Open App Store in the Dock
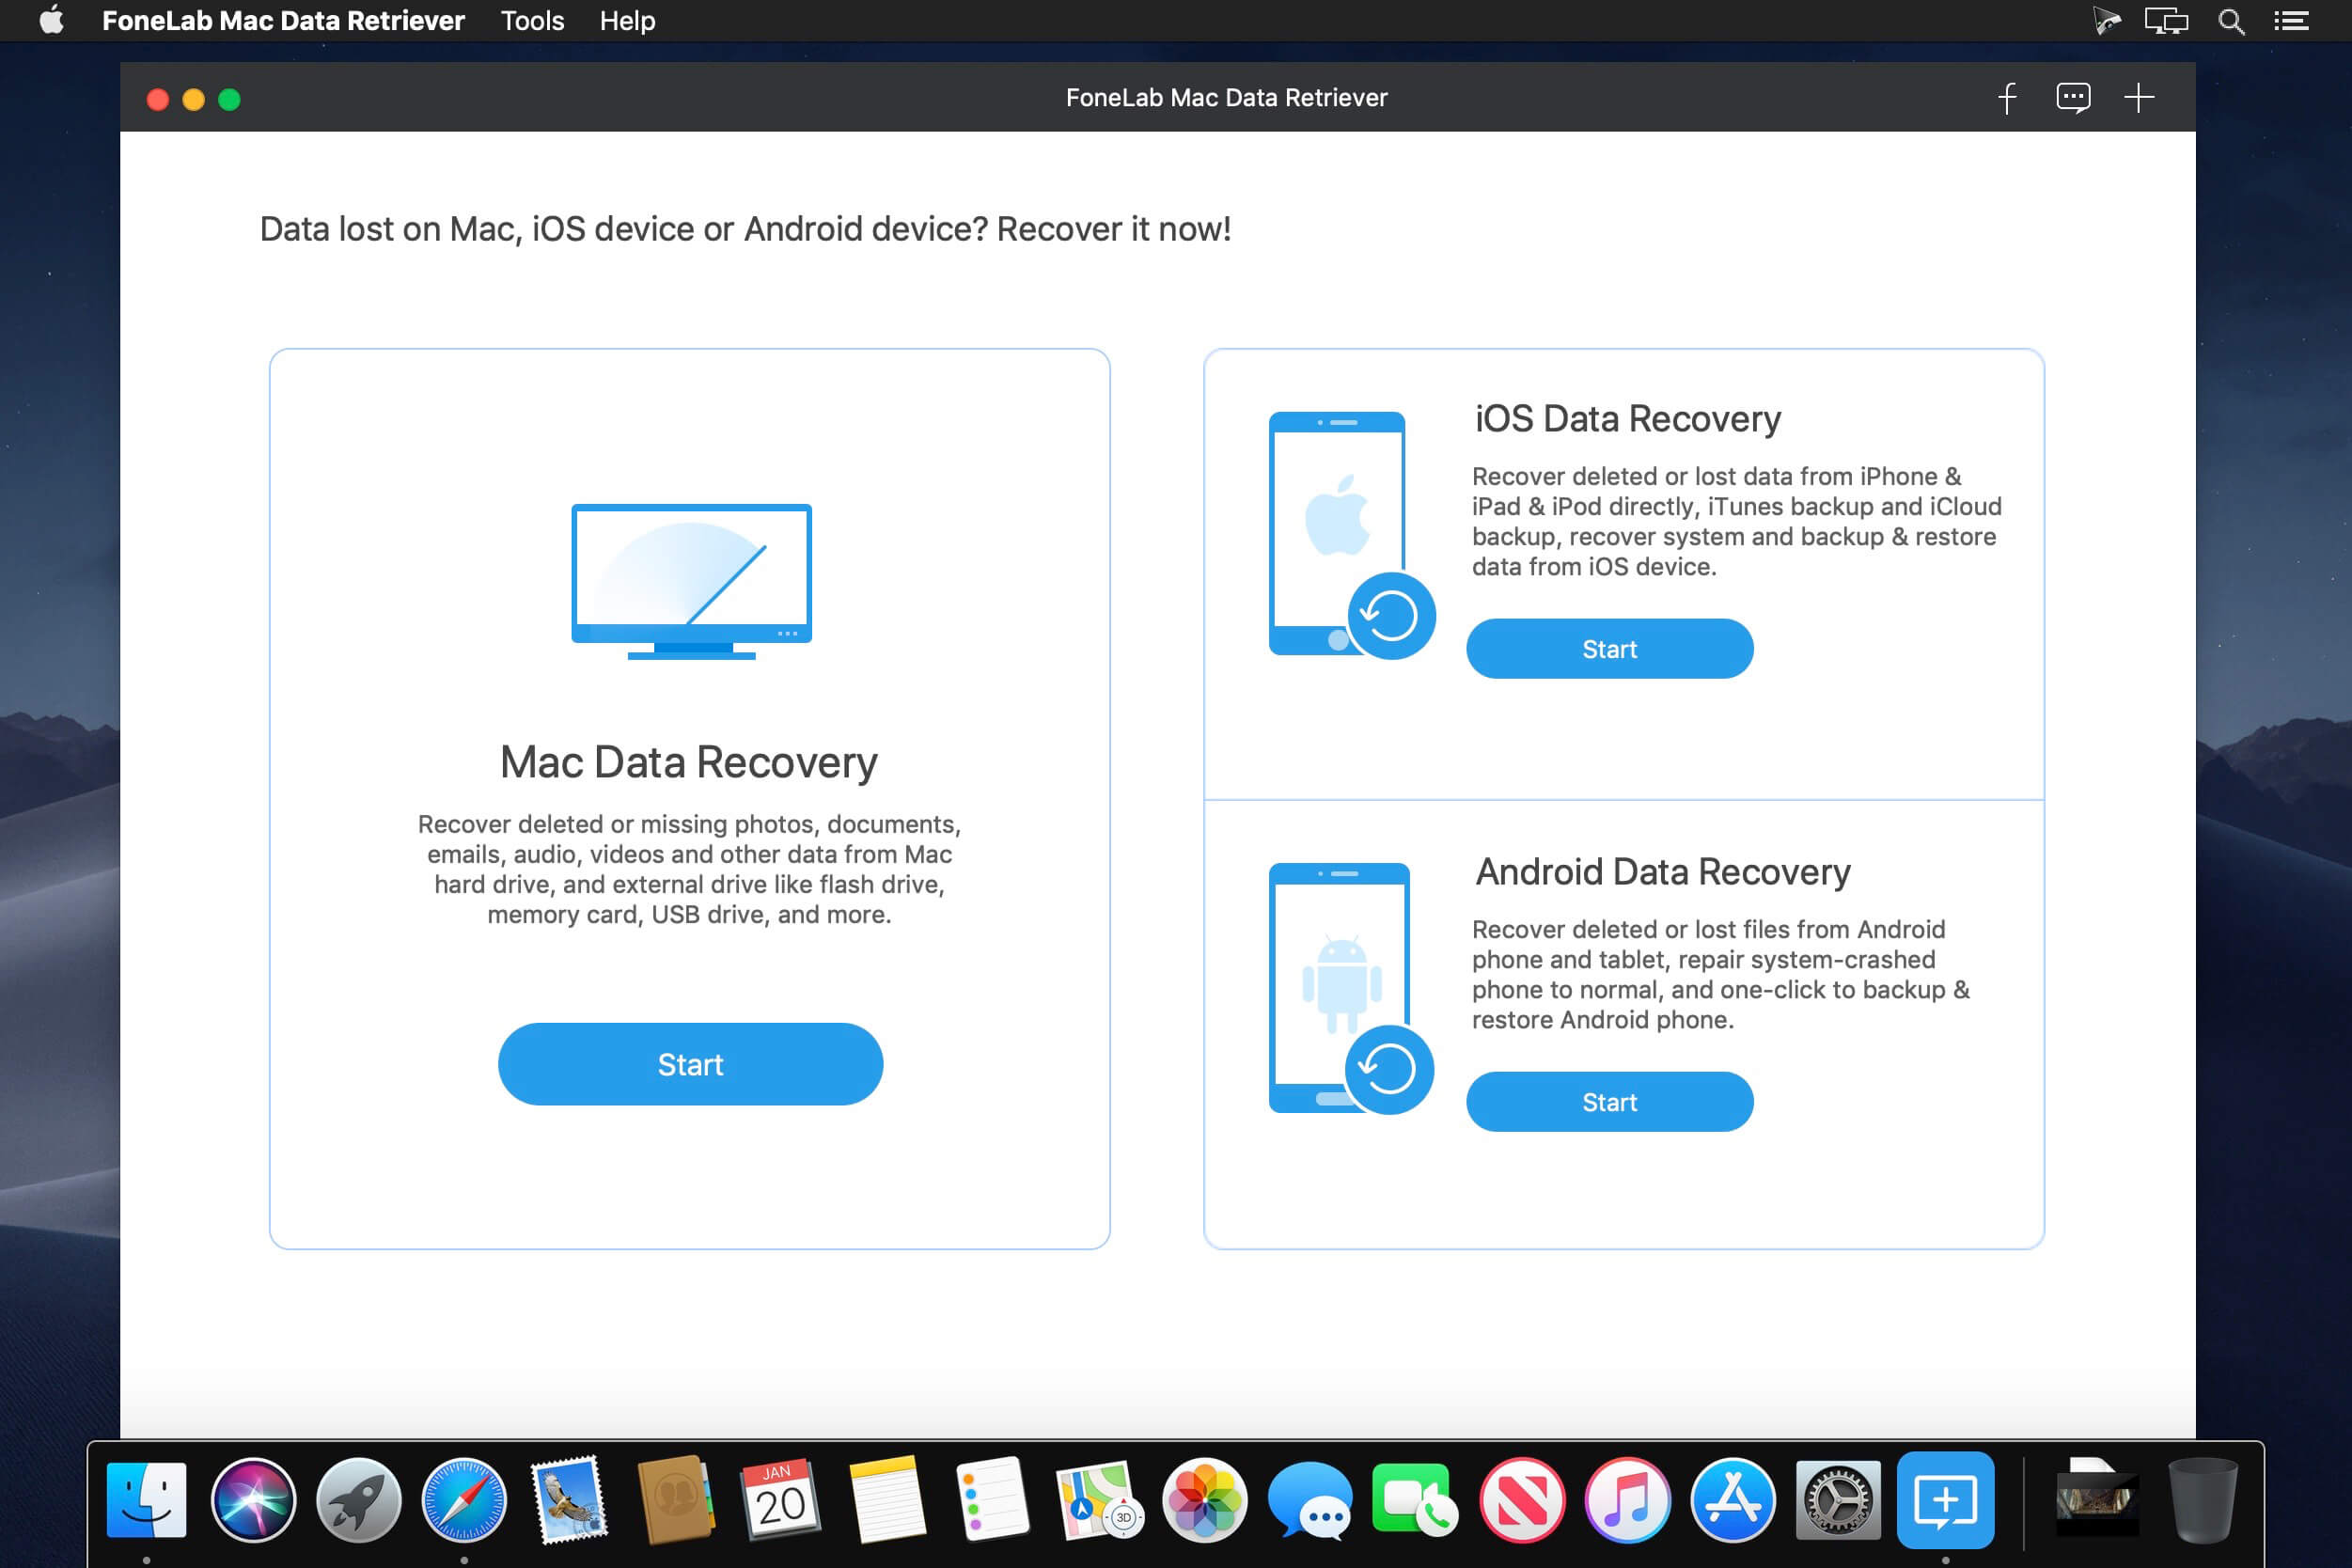Viewport: 2352px width, 1568px height. tap(1732, 1501)
